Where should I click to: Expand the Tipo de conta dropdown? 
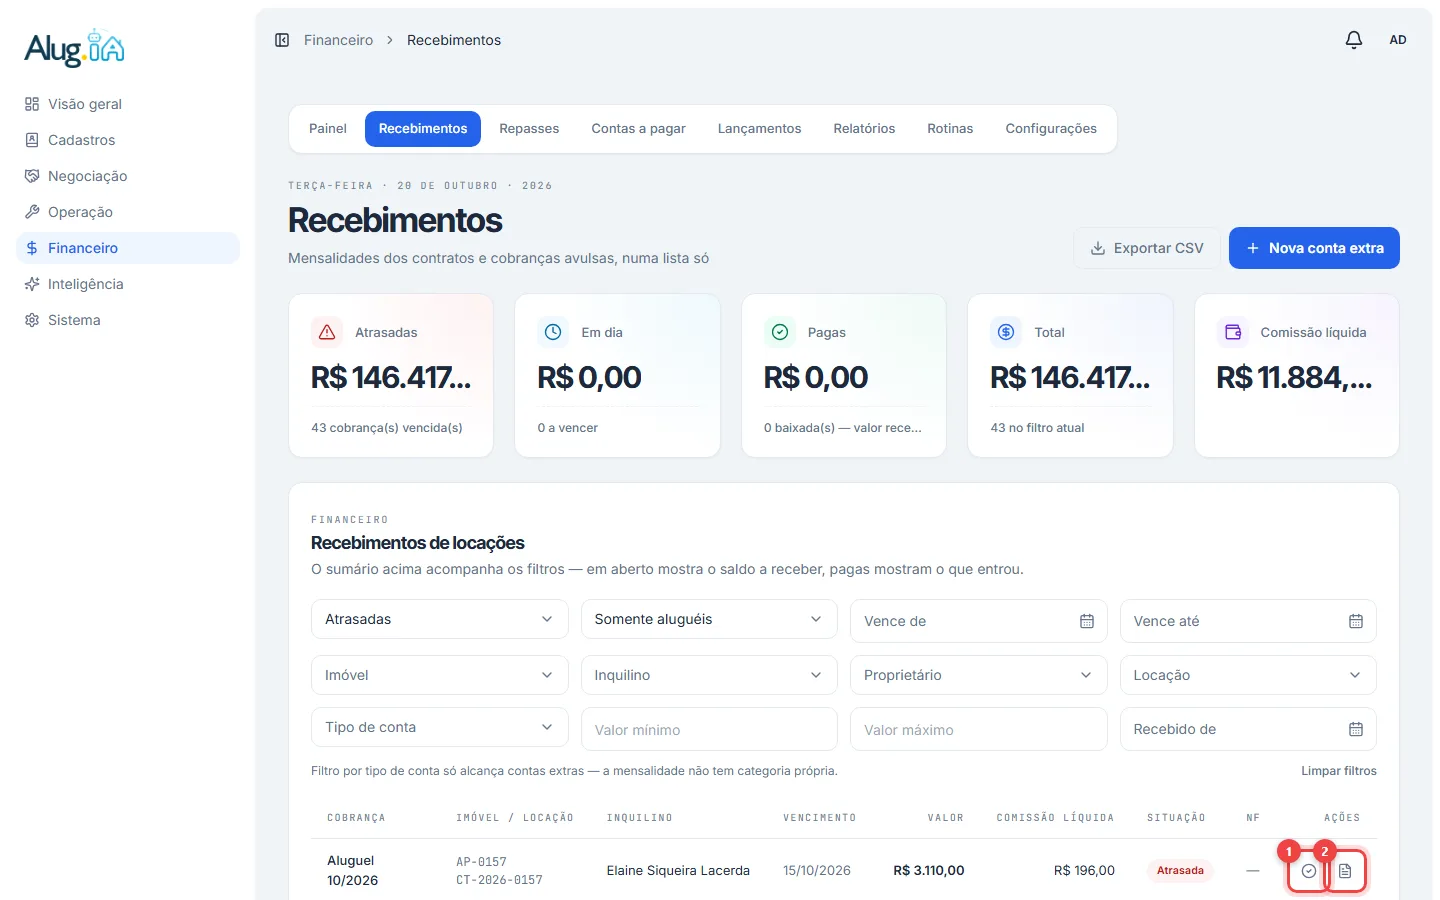pos(440,727)
